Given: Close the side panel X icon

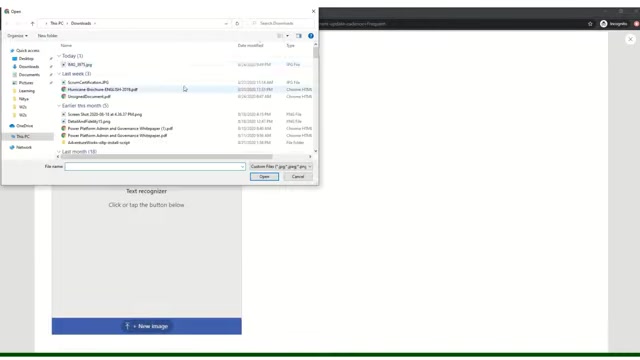Looking at the screenshot, I should pyautogui.click(x=630, y=39).
